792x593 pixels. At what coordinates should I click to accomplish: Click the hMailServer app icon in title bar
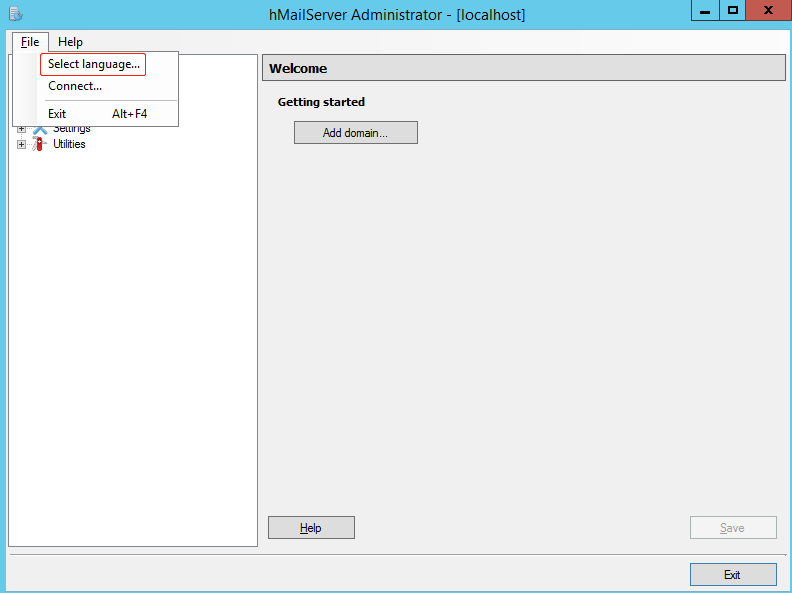pos(16,14)
